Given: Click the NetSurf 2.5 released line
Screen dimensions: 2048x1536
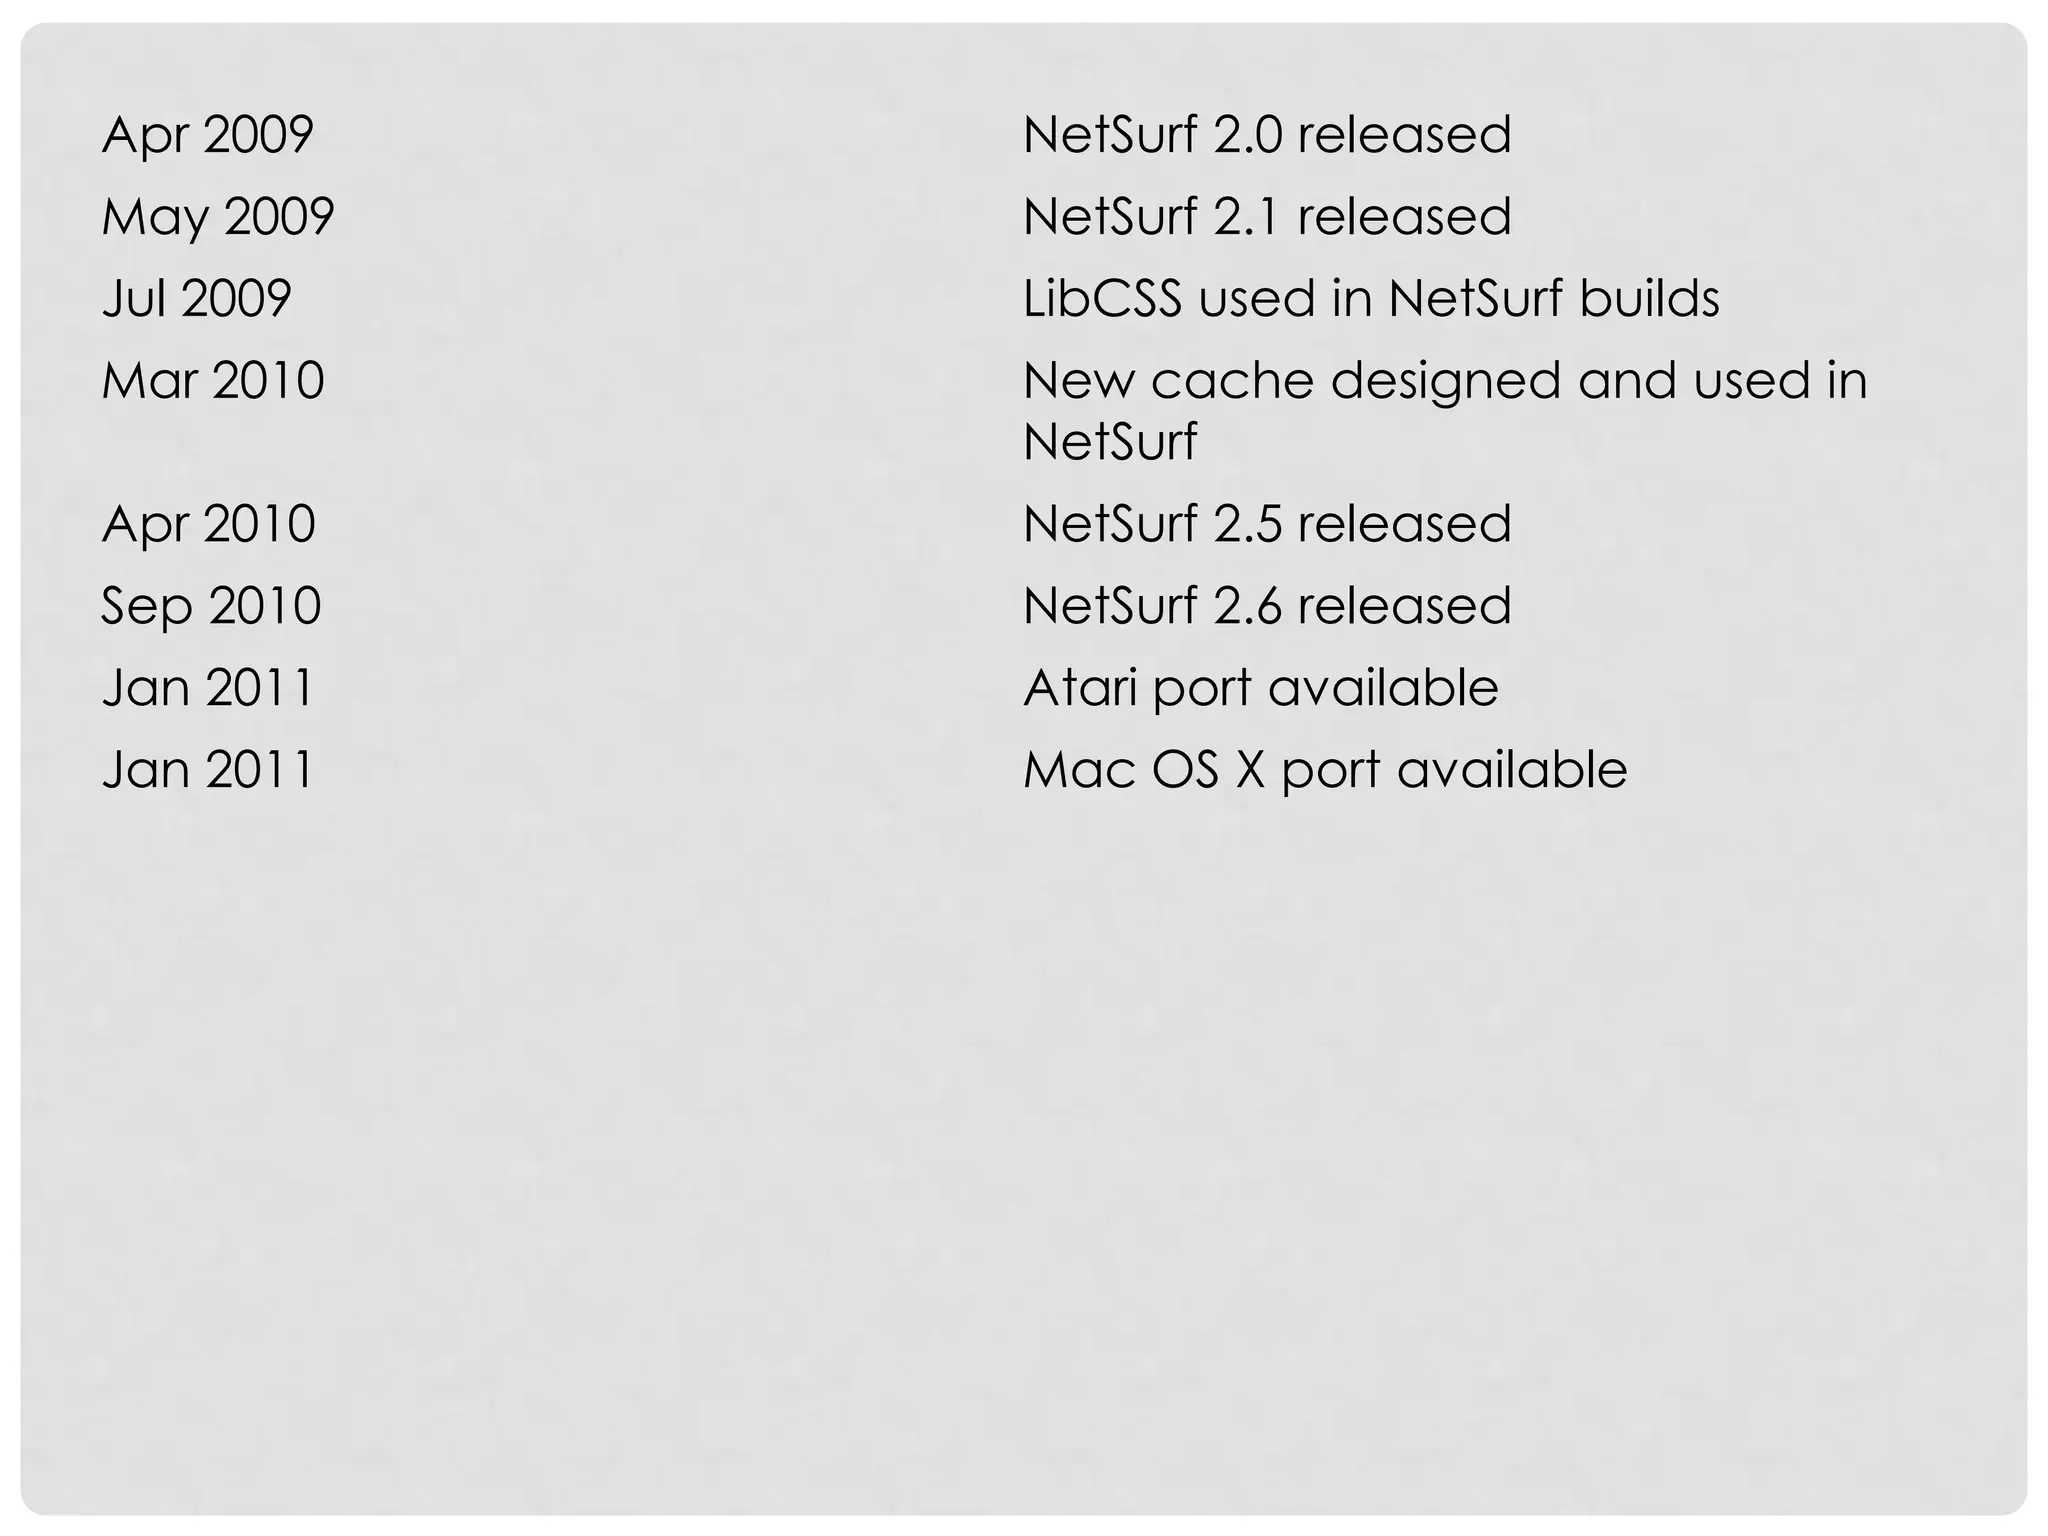Looking at the screenshot, I should pyautogui.click(x=1267, y=524).
